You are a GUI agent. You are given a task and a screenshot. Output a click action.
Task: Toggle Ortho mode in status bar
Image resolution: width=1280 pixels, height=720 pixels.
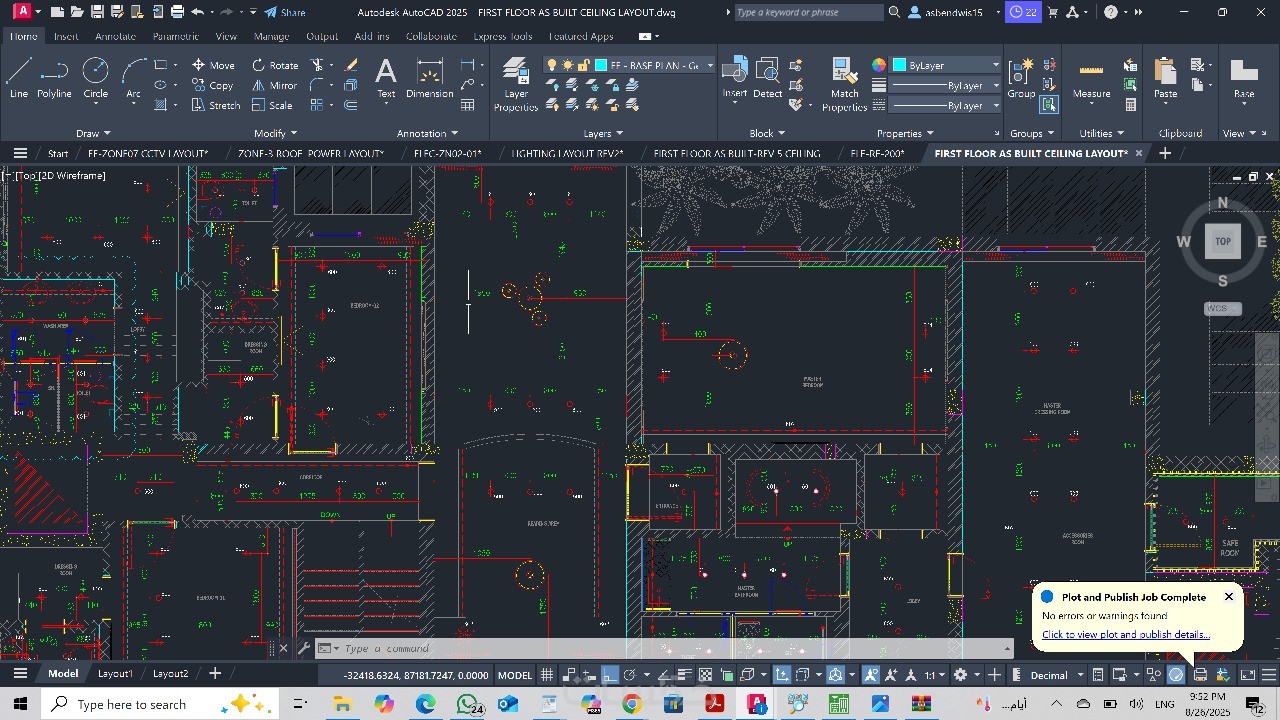coord(610,675)
